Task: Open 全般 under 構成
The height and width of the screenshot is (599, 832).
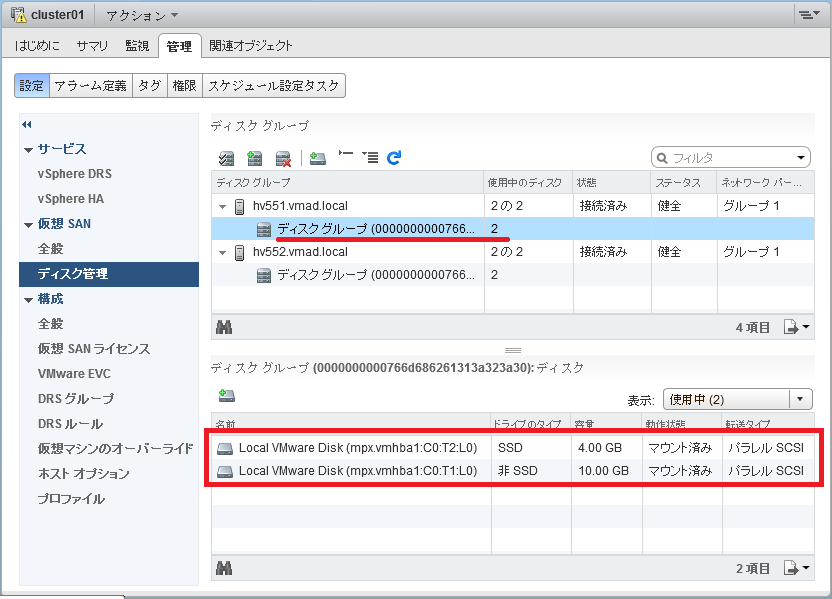Action: (51, 324)
